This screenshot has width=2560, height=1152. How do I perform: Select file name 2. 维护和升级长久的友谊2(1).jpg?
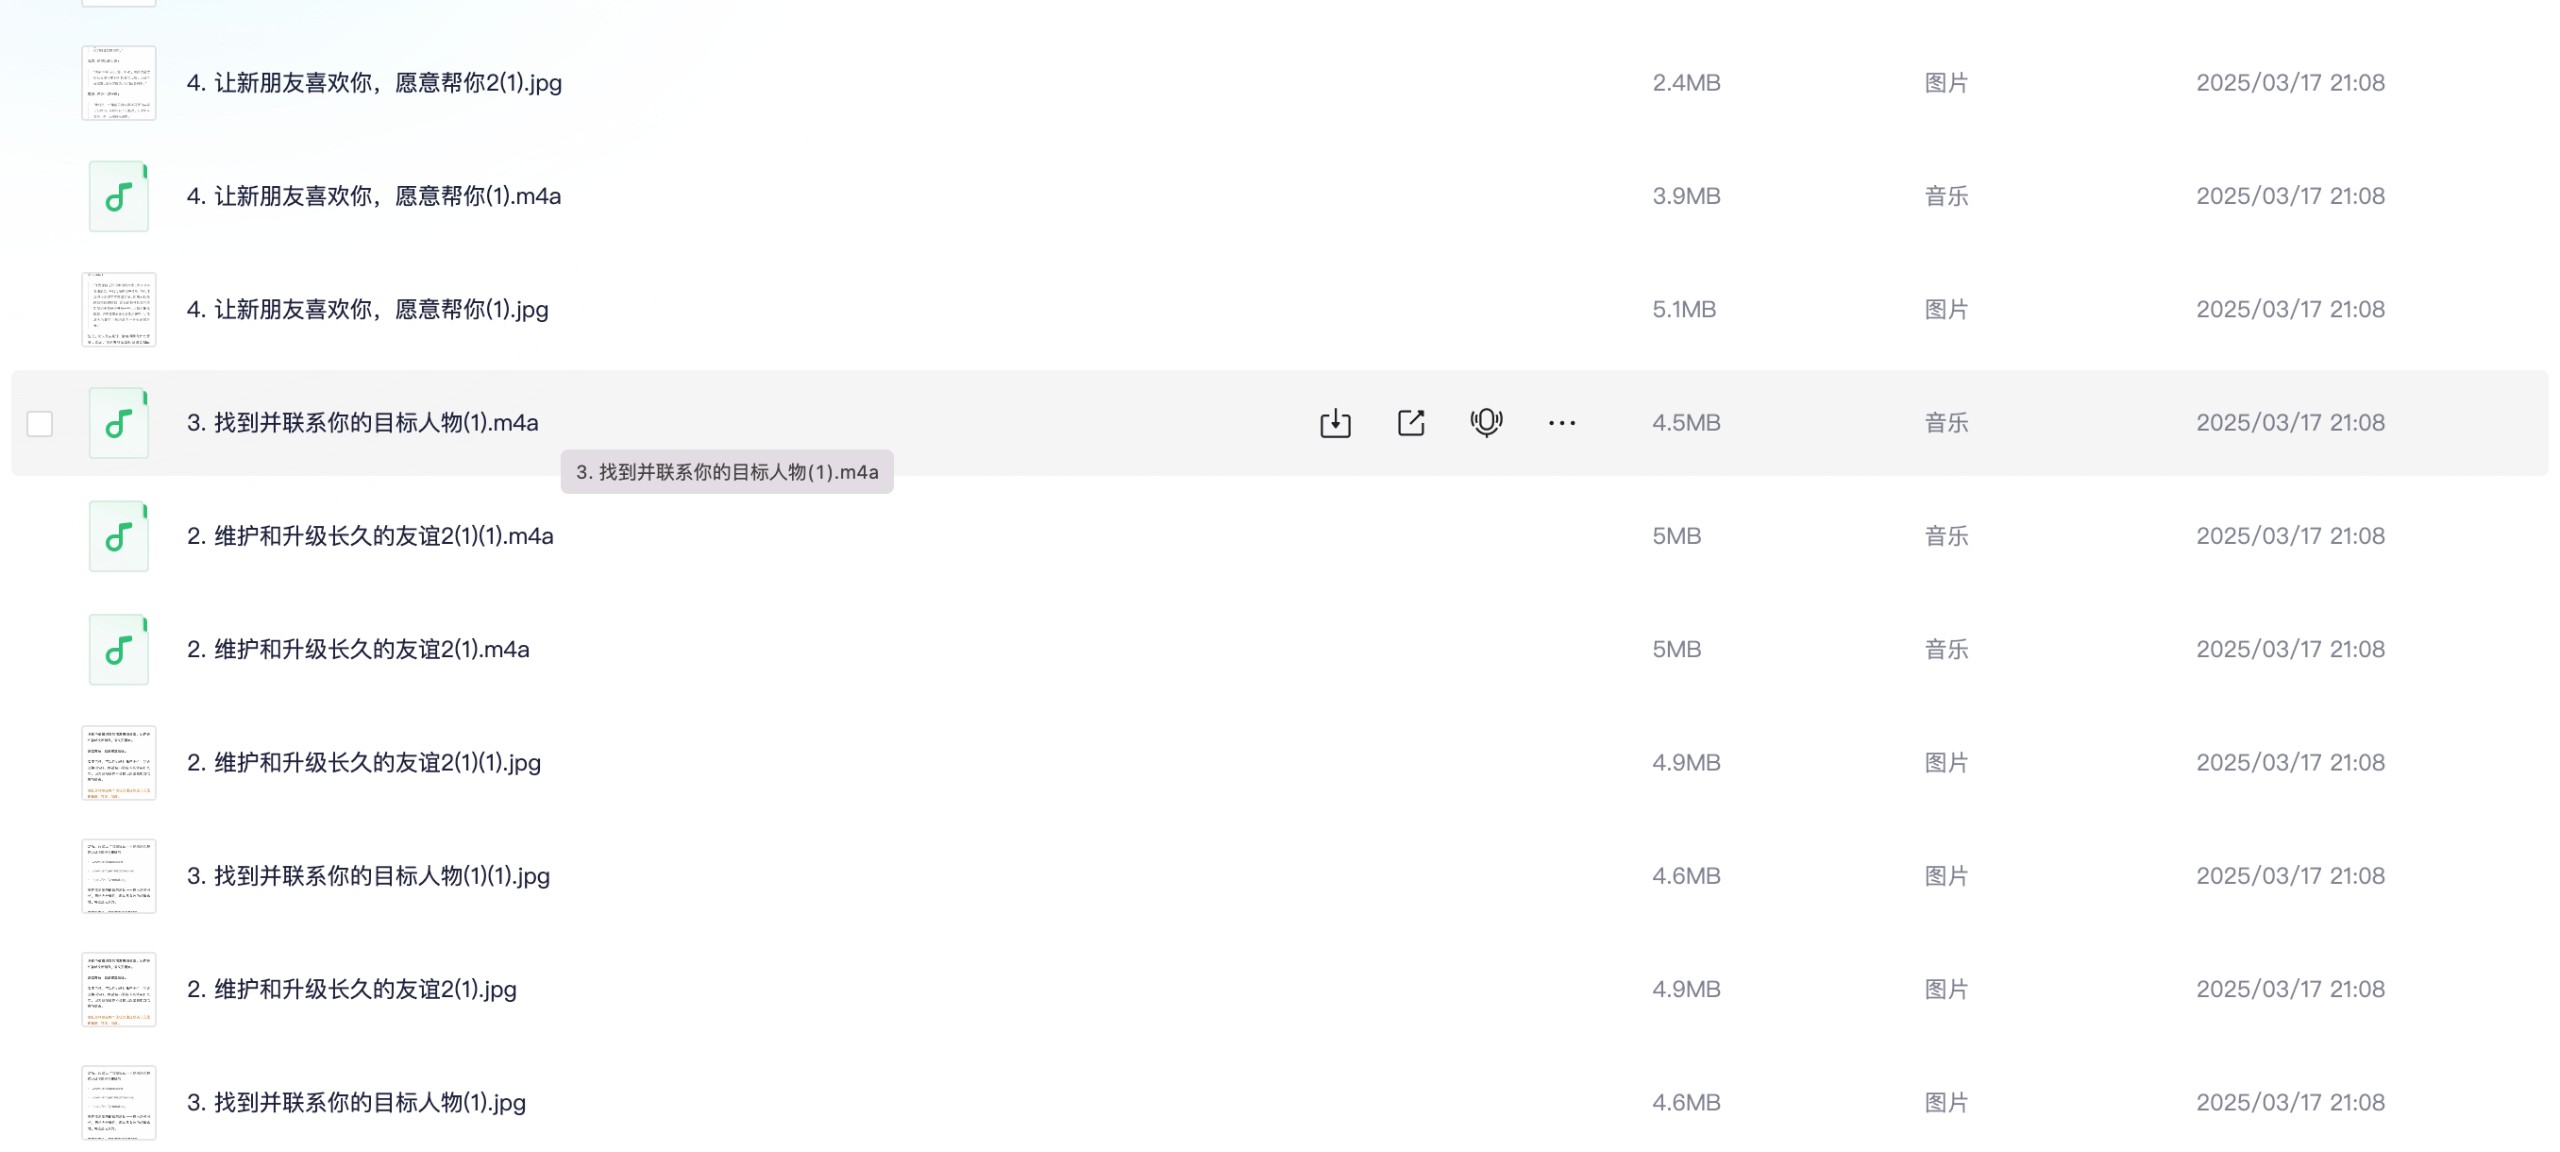[352, 989]
